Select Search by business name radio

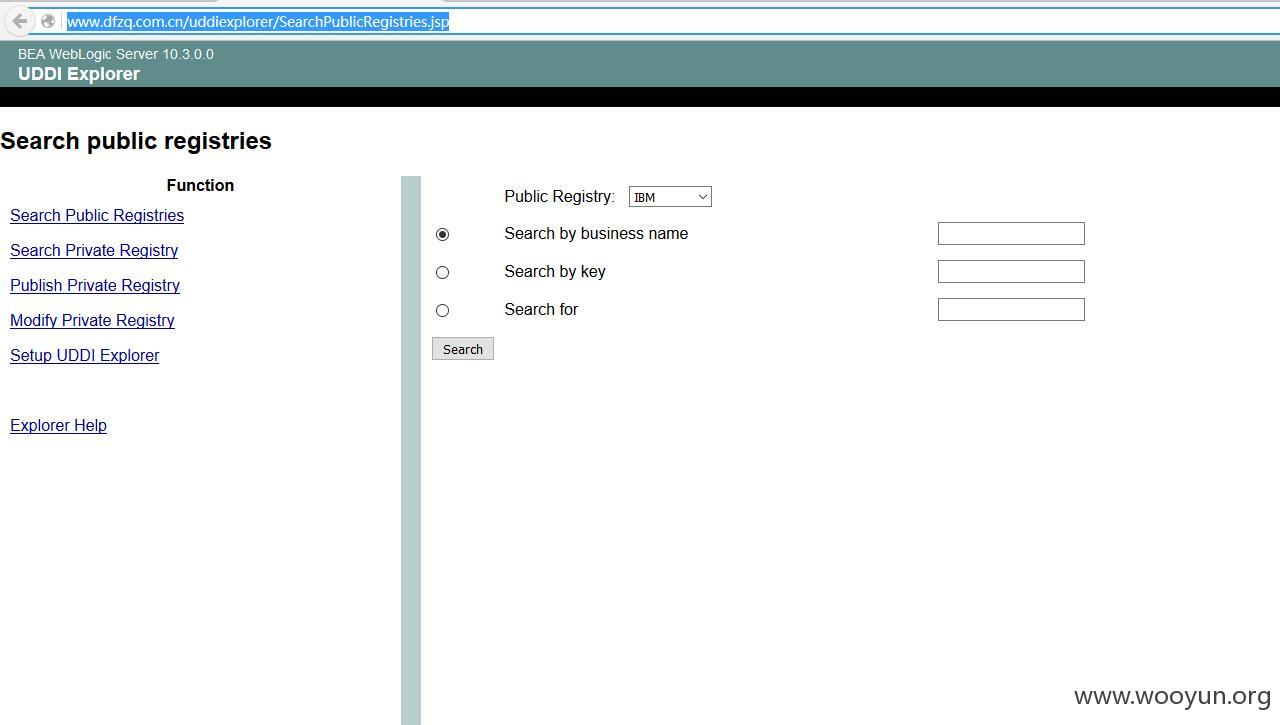[442, 234]
